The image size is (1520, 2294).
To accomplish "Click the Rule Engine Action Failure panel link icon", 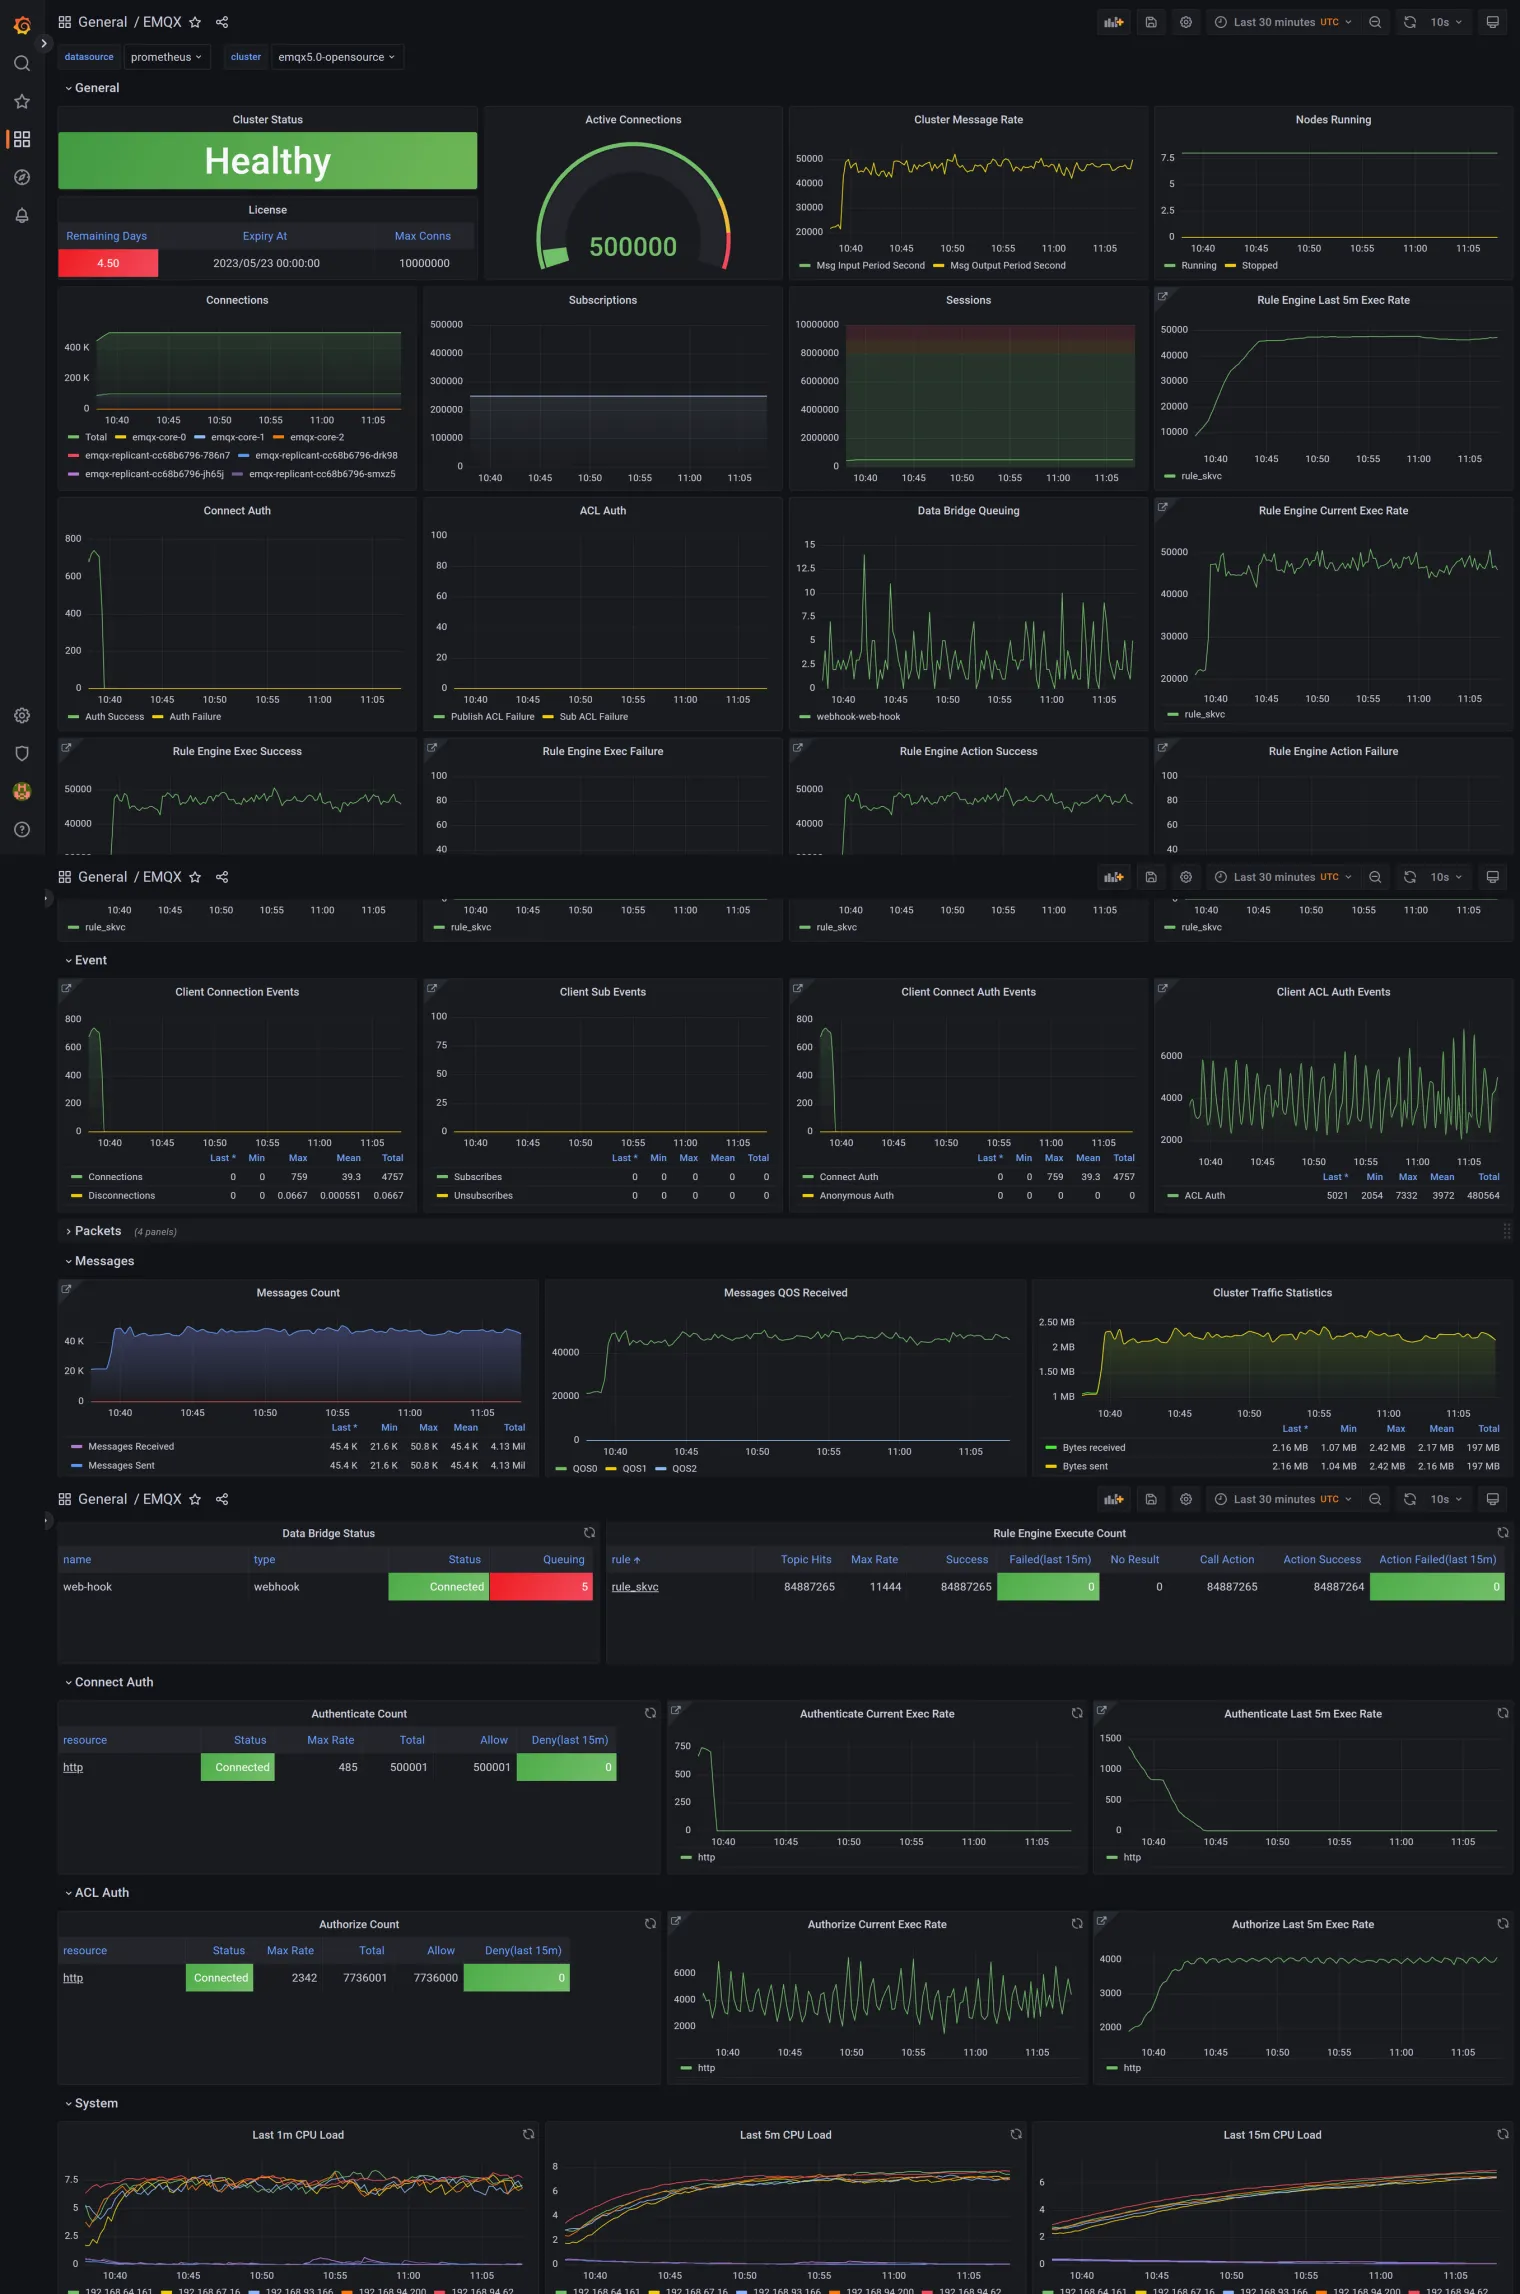I will (x=1163, y=747).
